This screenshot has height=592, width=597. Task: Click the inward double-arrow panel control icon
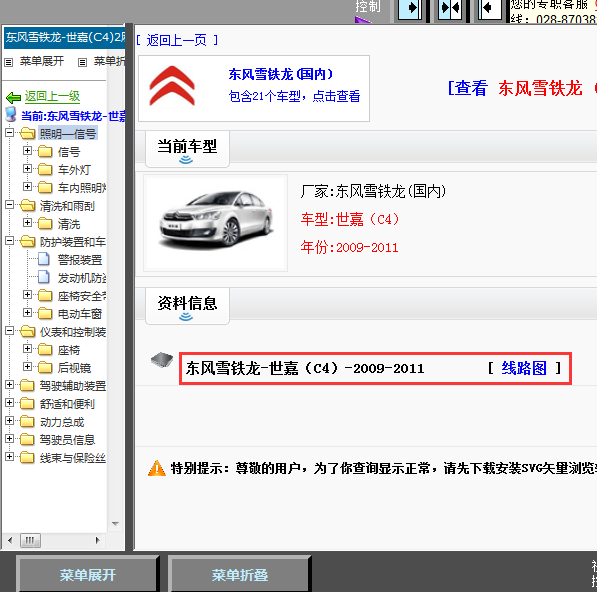[x=450, y=8]
